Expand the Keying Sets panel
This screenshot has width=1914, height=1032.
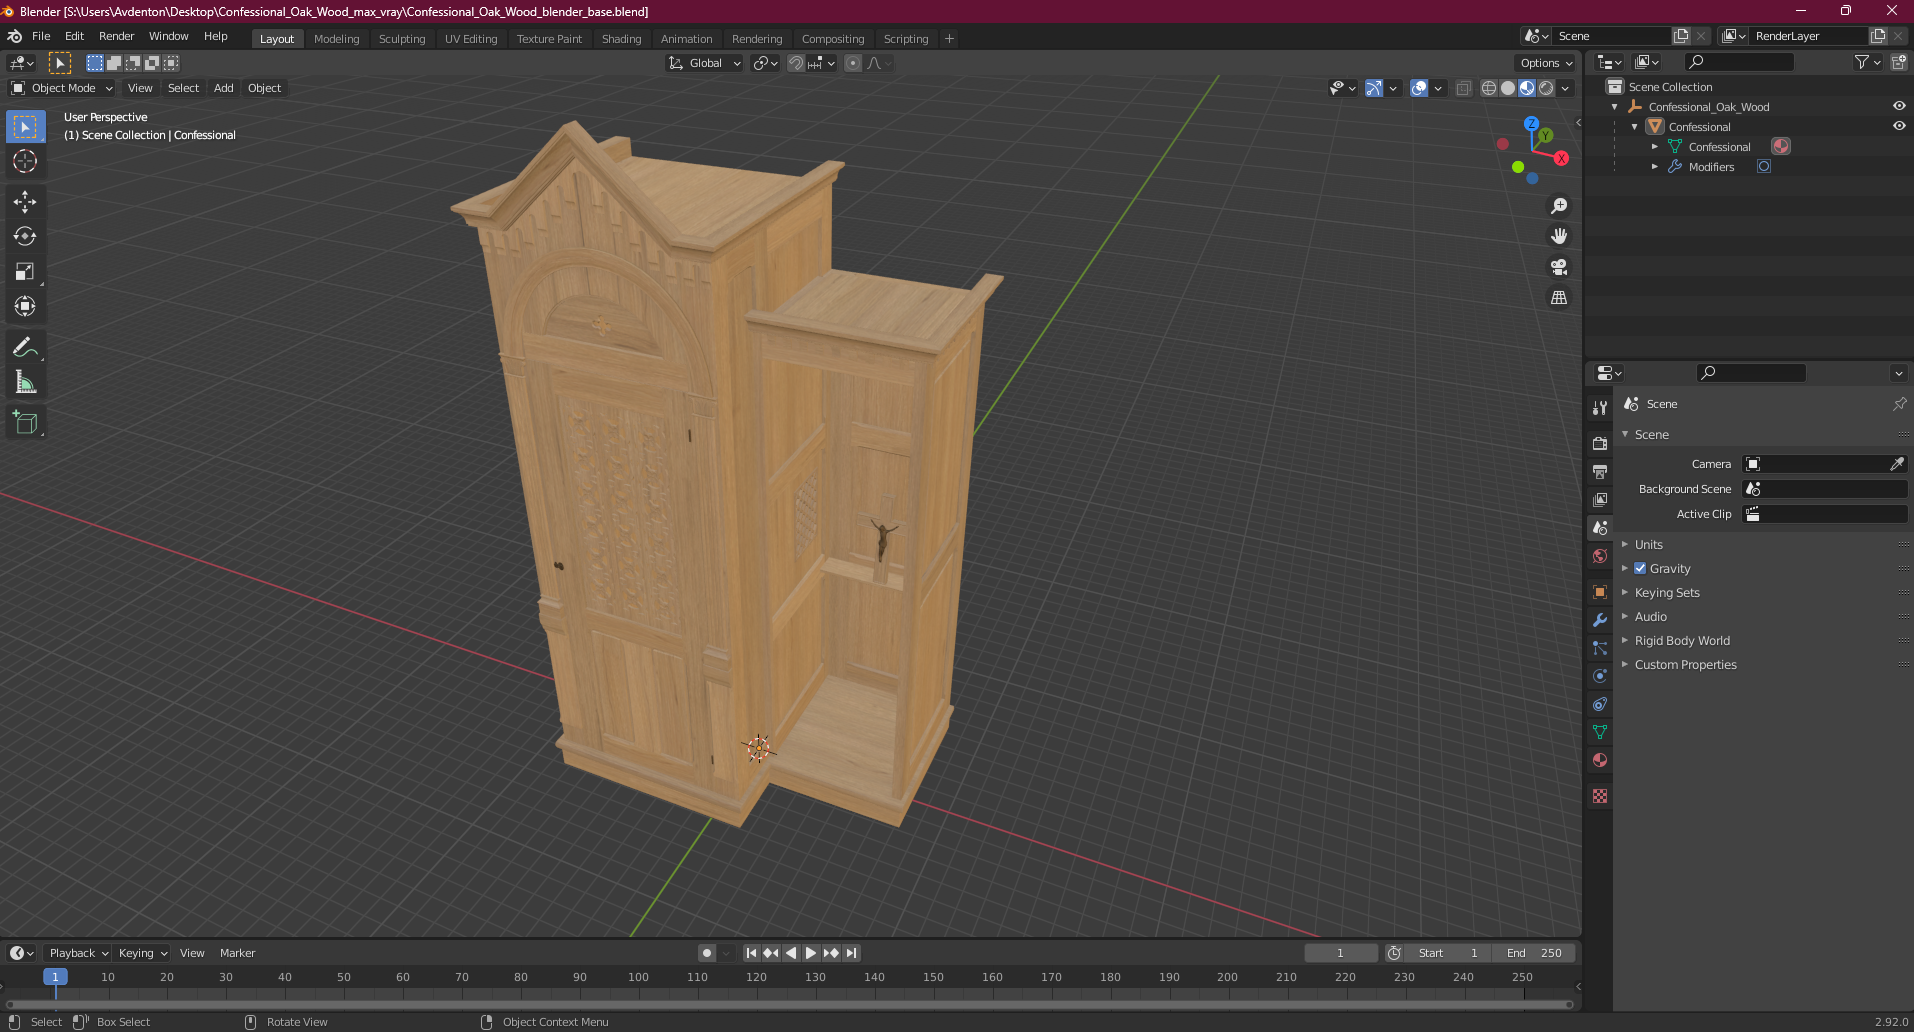(1667, 592)
